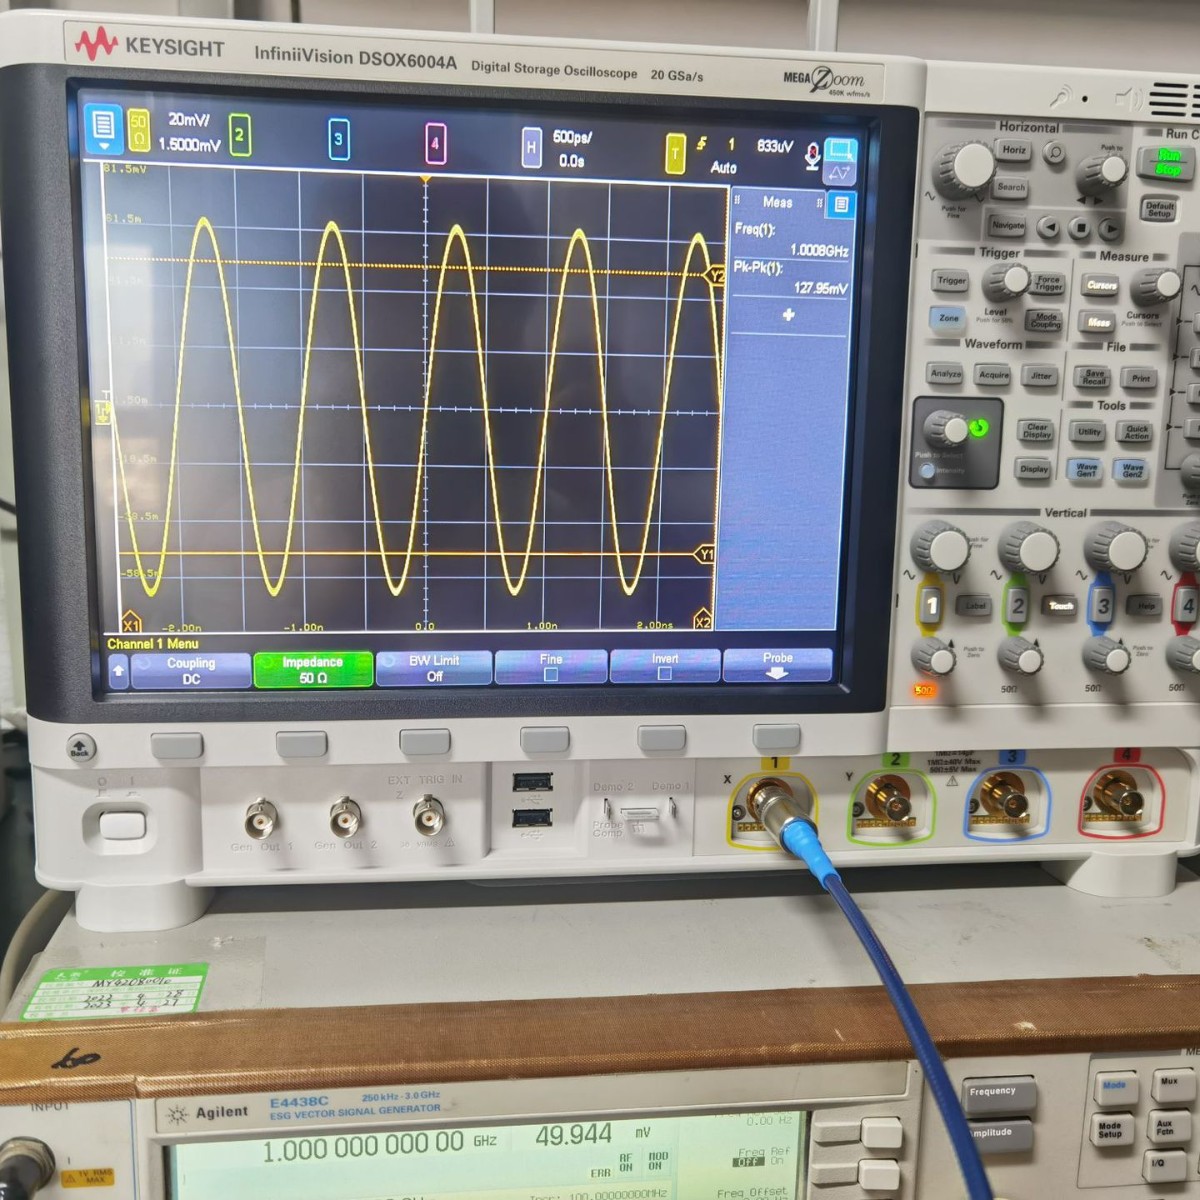
Task: Tap the blue channel 3 badge on screen
Action: tap(338, 139)
